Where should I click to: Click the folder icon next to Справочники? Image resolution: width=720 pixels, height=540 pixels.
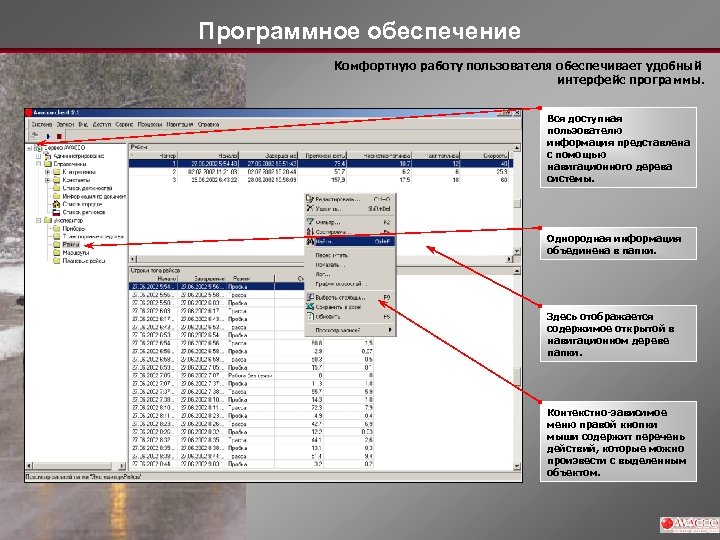[x=47, y=164]
